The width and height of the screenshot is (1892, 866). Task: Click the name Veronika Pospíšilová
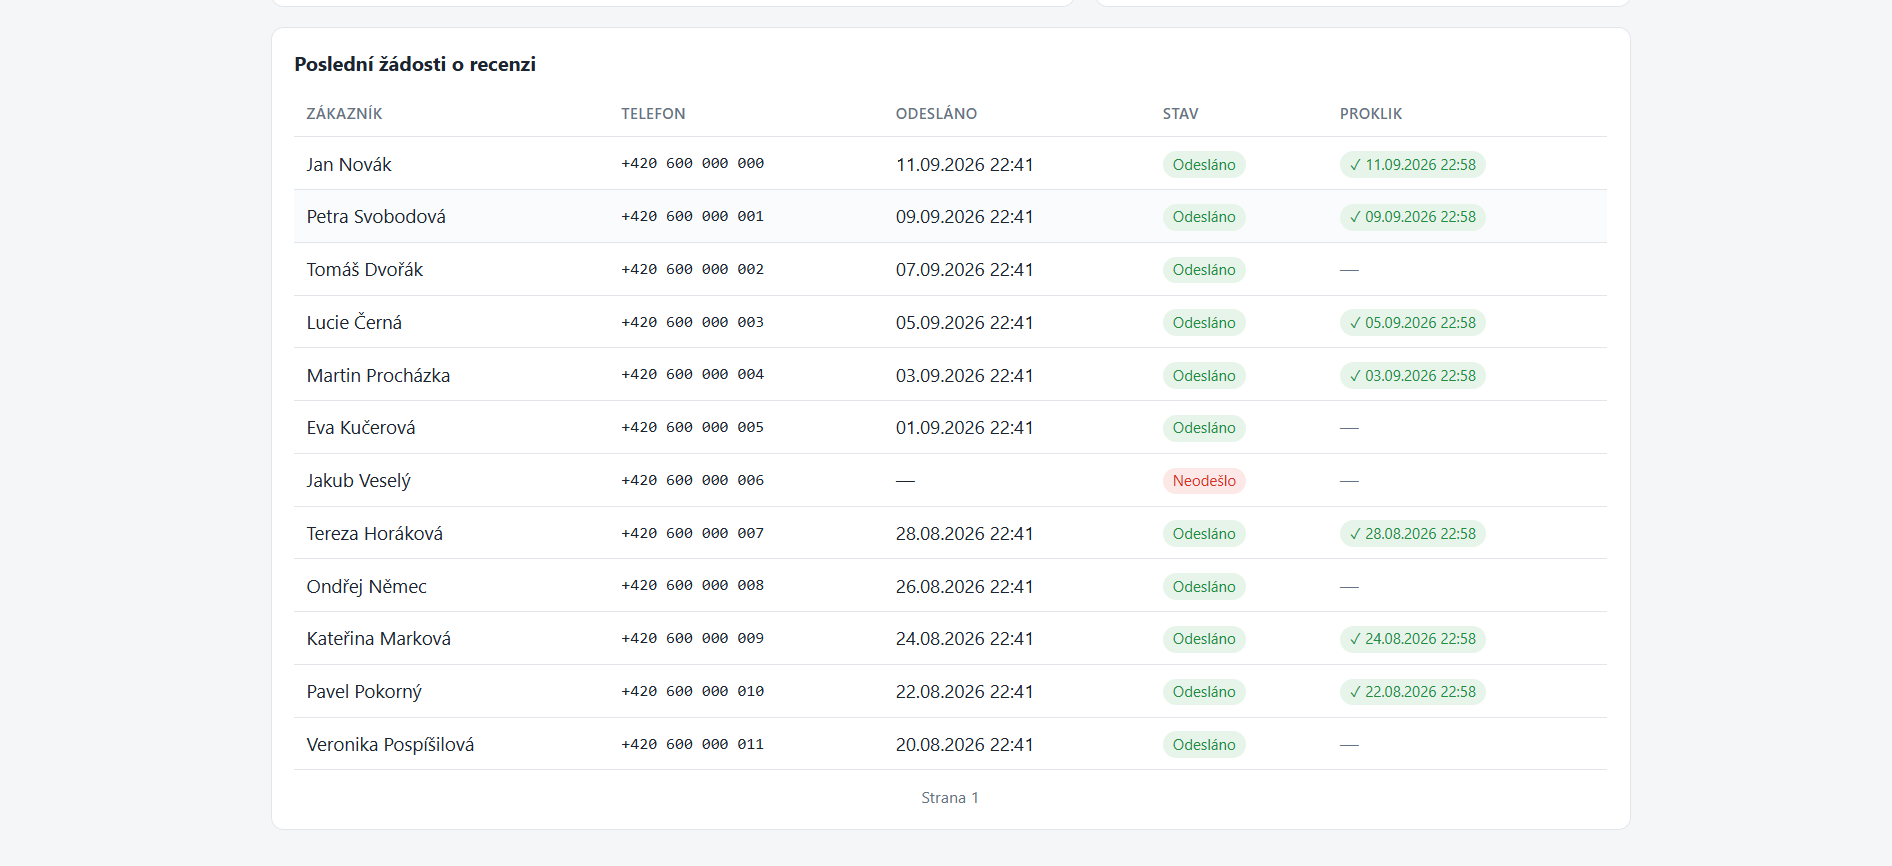pyautogui.click(x=390, y=745)
